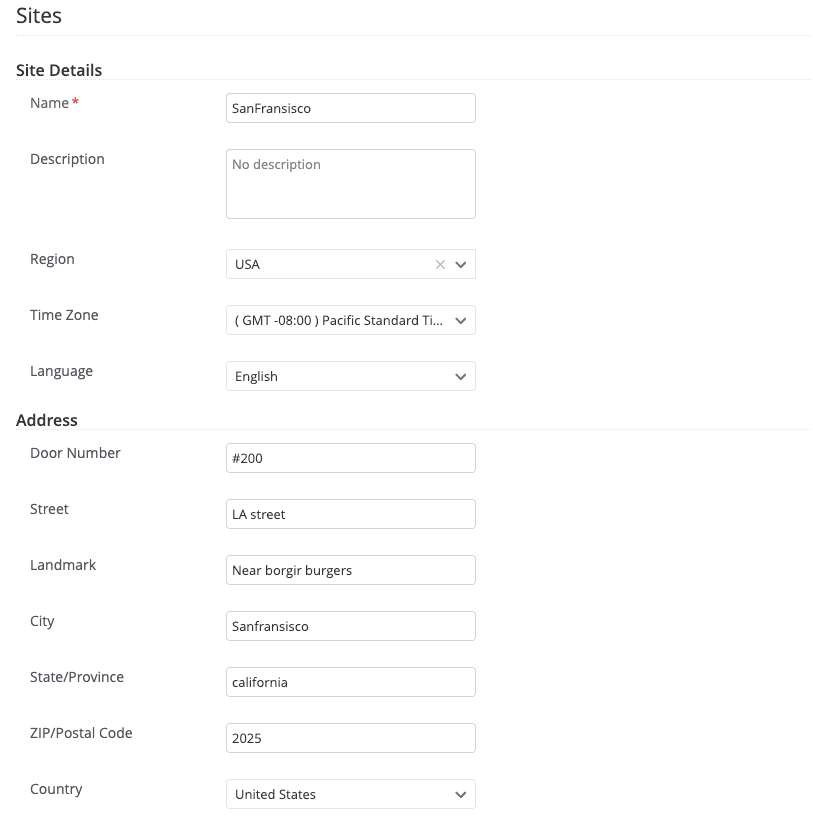This screenshot has width=813, height=831.
Task: Clear the selected Region value USA
Action: tap(440, 264)
